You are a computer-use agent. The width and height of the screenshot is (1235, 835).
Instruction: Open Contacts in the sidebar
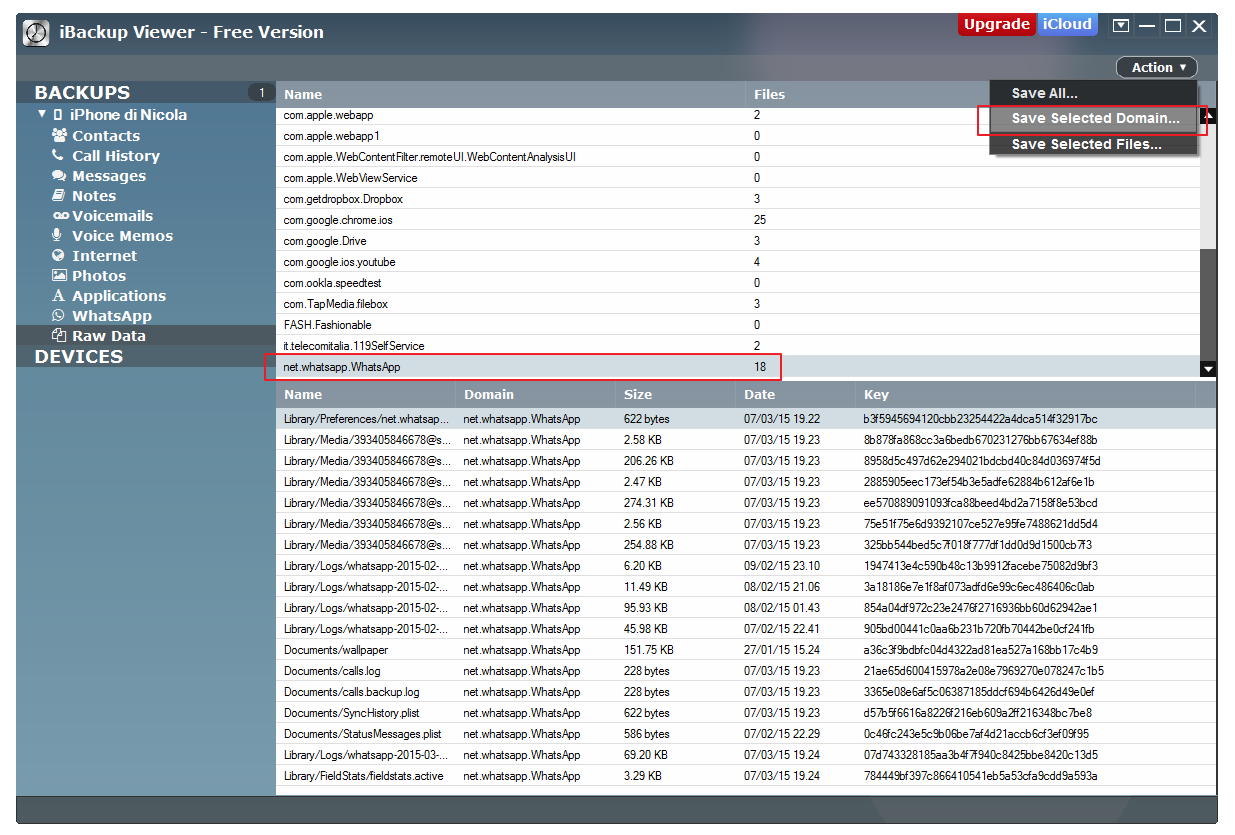[x=106, y=135]
